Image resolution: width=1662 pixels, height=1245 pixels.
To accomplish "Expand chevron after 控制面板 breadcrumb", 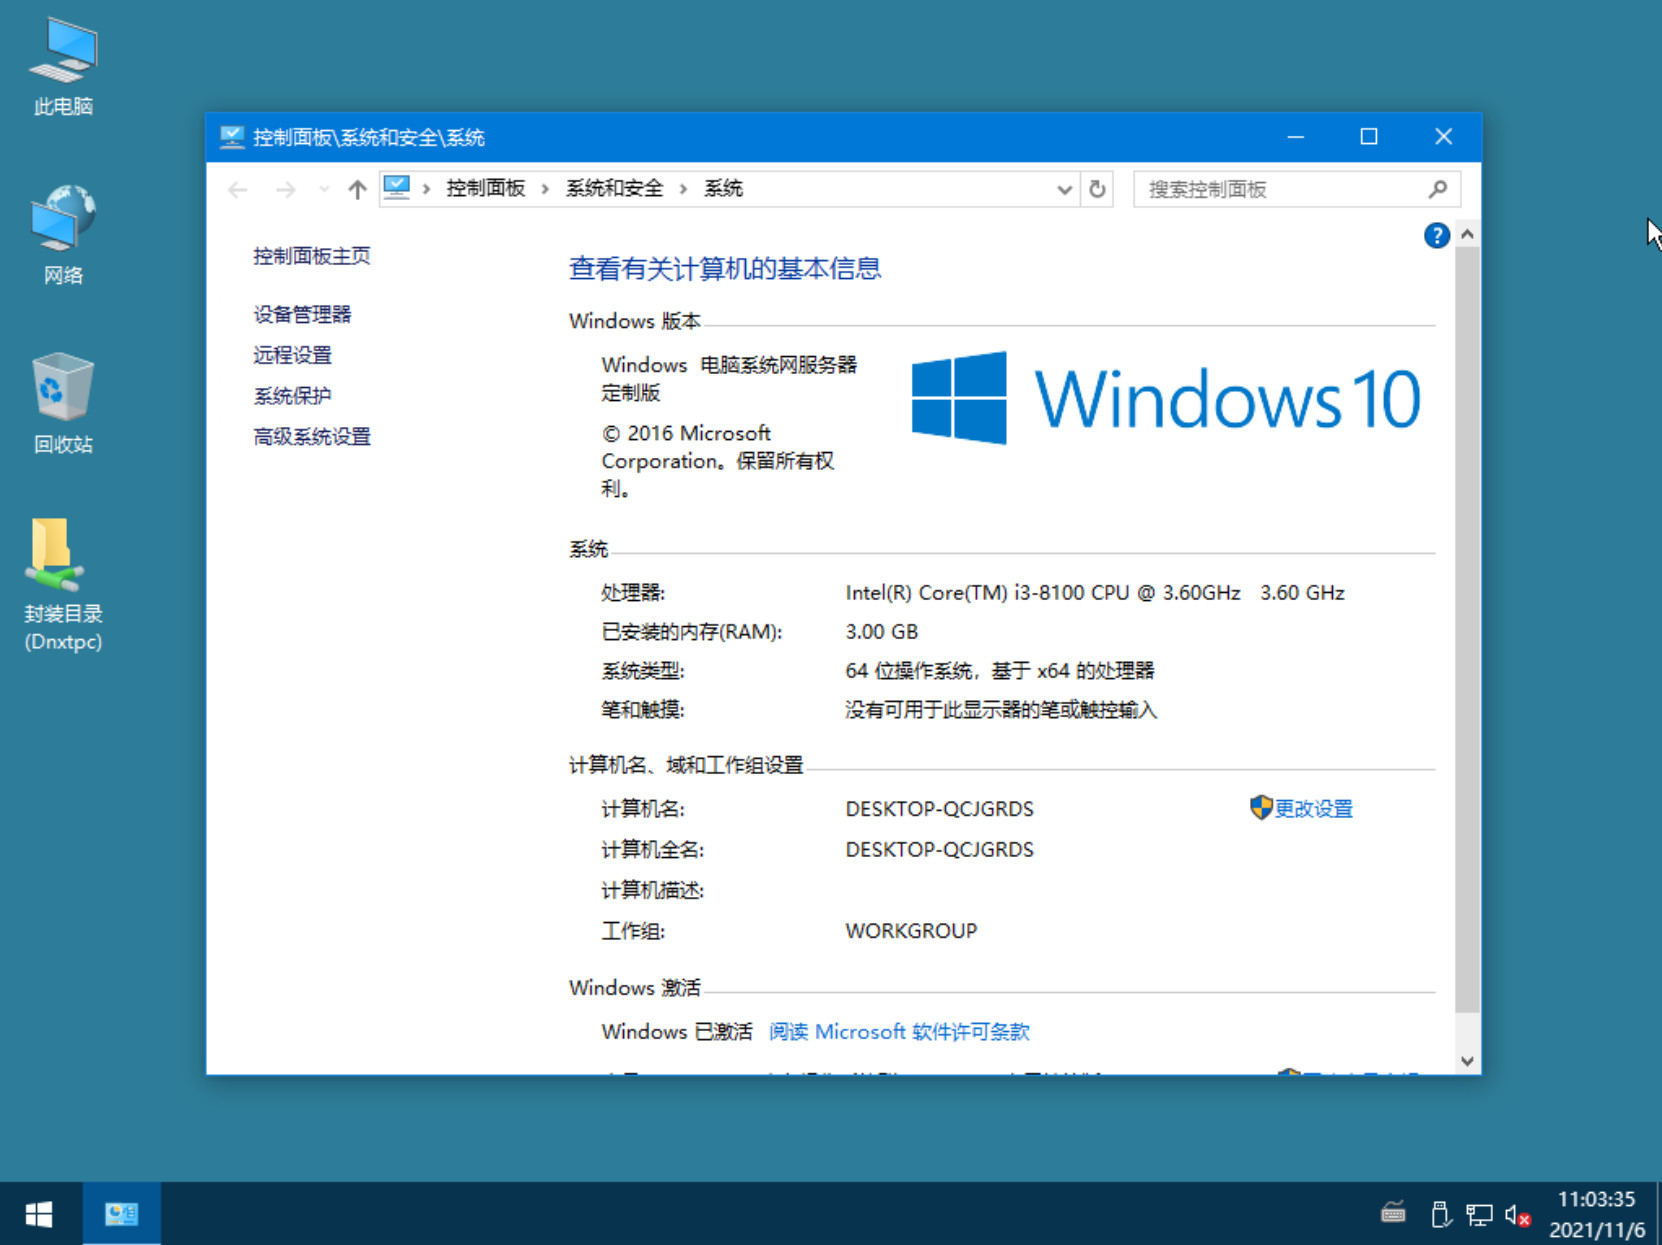I will click(545, 189).
